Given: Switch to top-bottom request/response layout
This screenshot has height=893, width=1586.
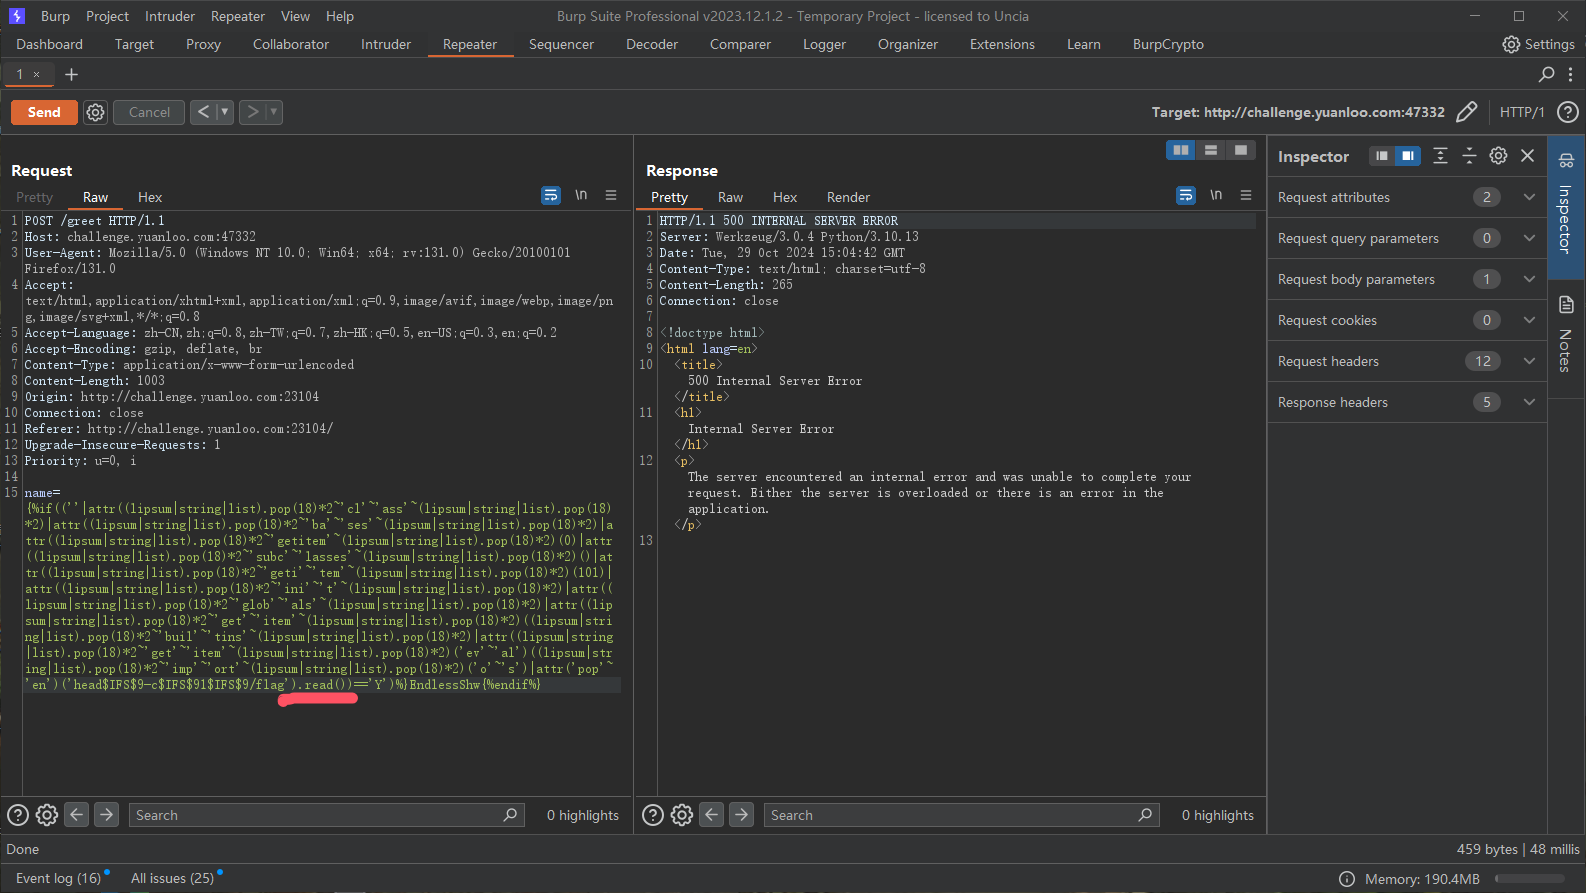Looking at the screenshot, I should coord(1211,150).
